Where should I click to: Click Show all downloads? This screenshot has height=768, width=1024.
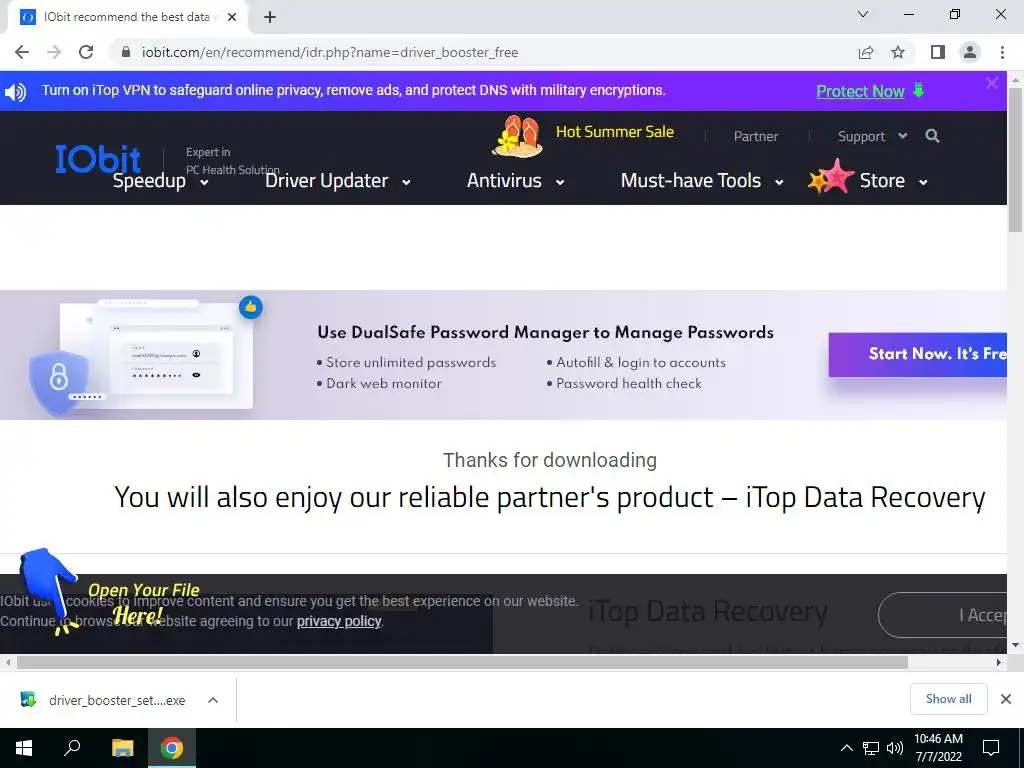click(948, 699)
